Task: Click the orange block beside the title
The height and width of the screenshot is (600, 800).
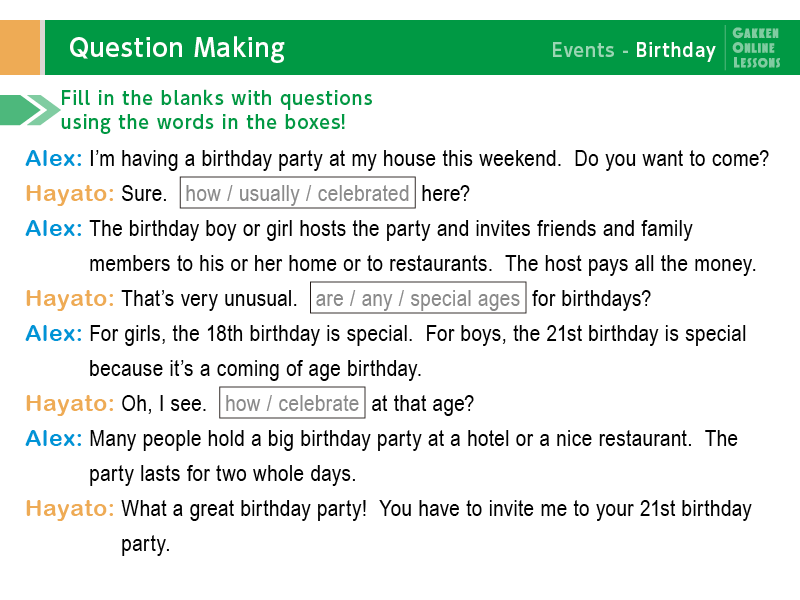Action: pyautogui.click(x=20, y=47)
